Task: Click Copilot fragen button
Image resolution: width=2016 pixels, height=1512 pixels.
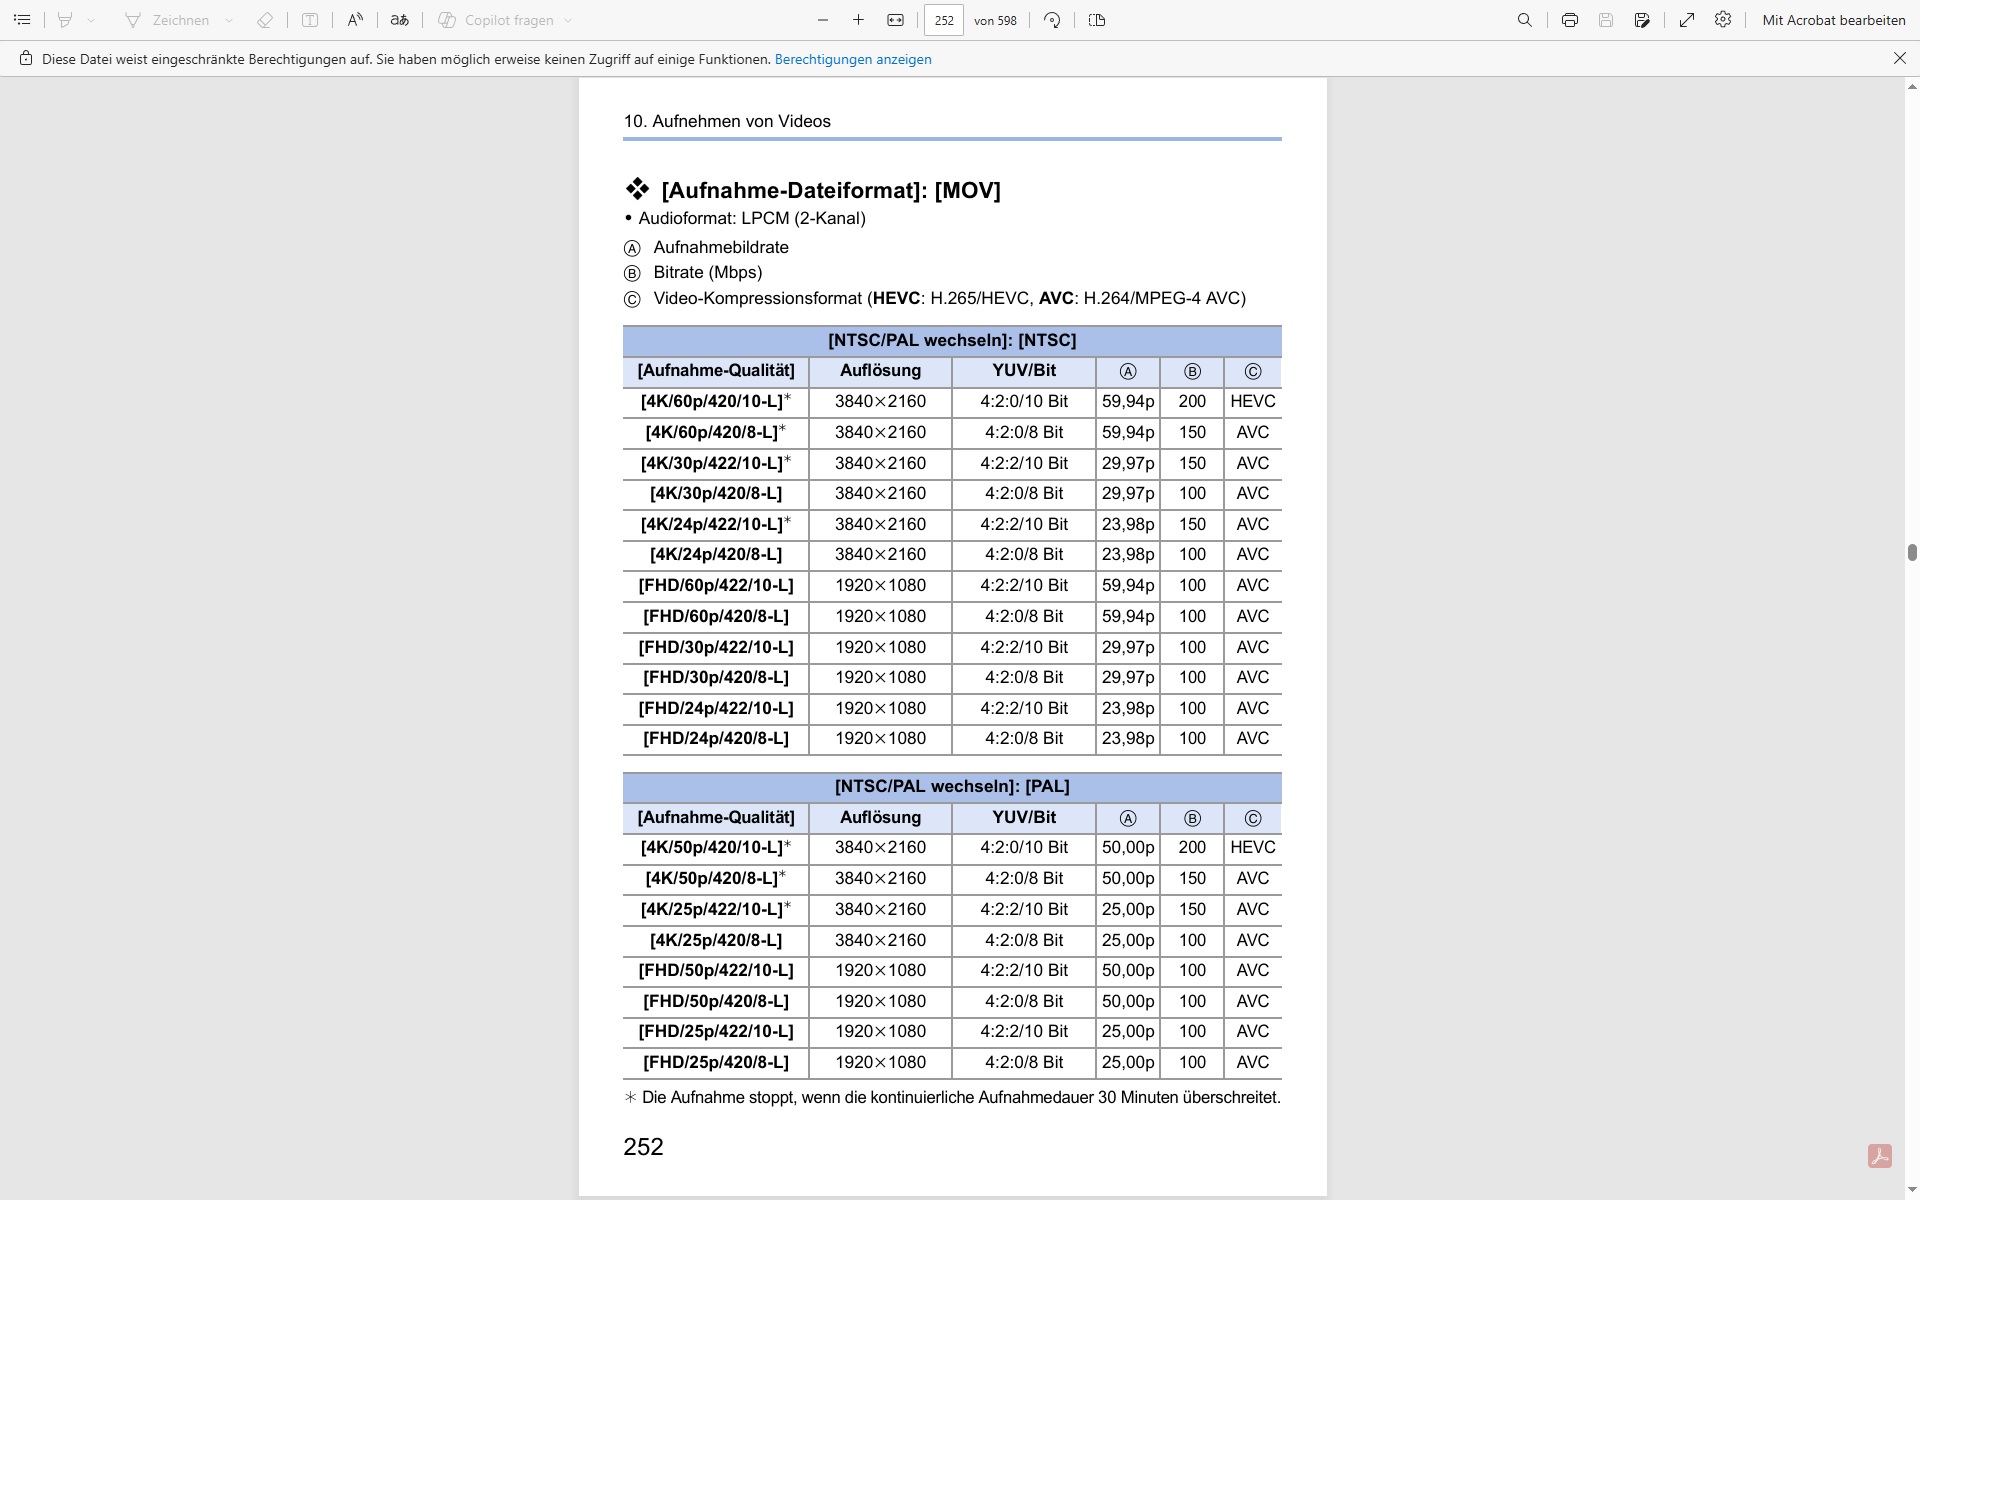Action: (x=497, y=20)
